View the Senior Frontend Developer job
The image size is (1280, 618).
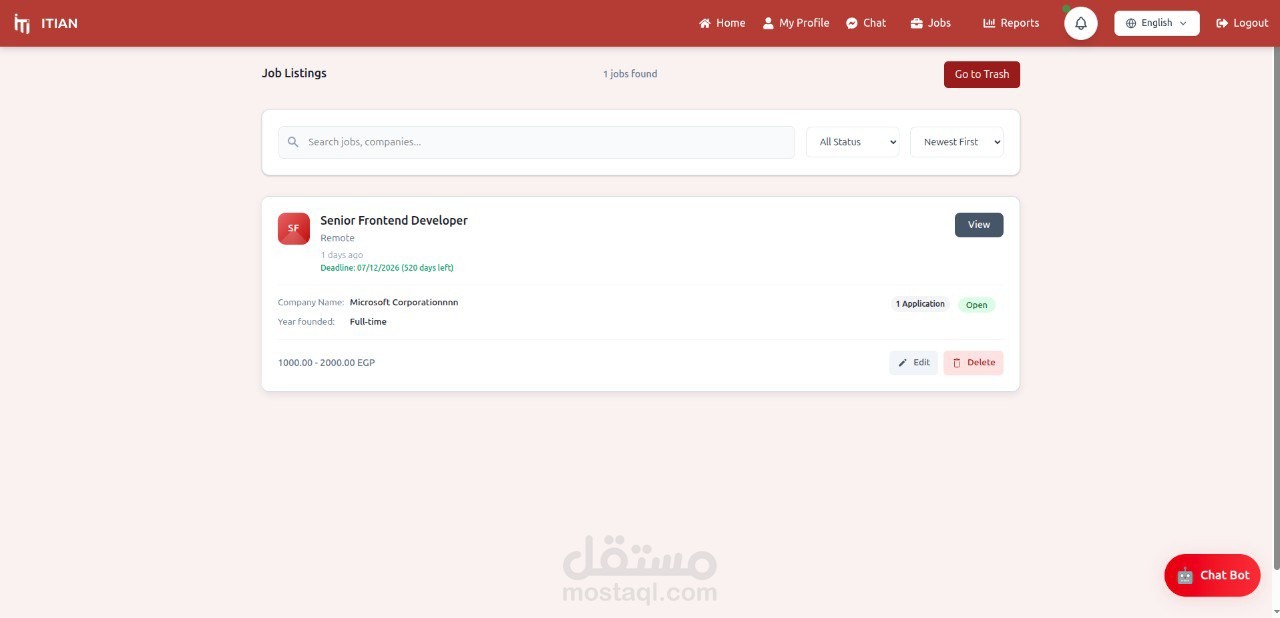(979, 225)
